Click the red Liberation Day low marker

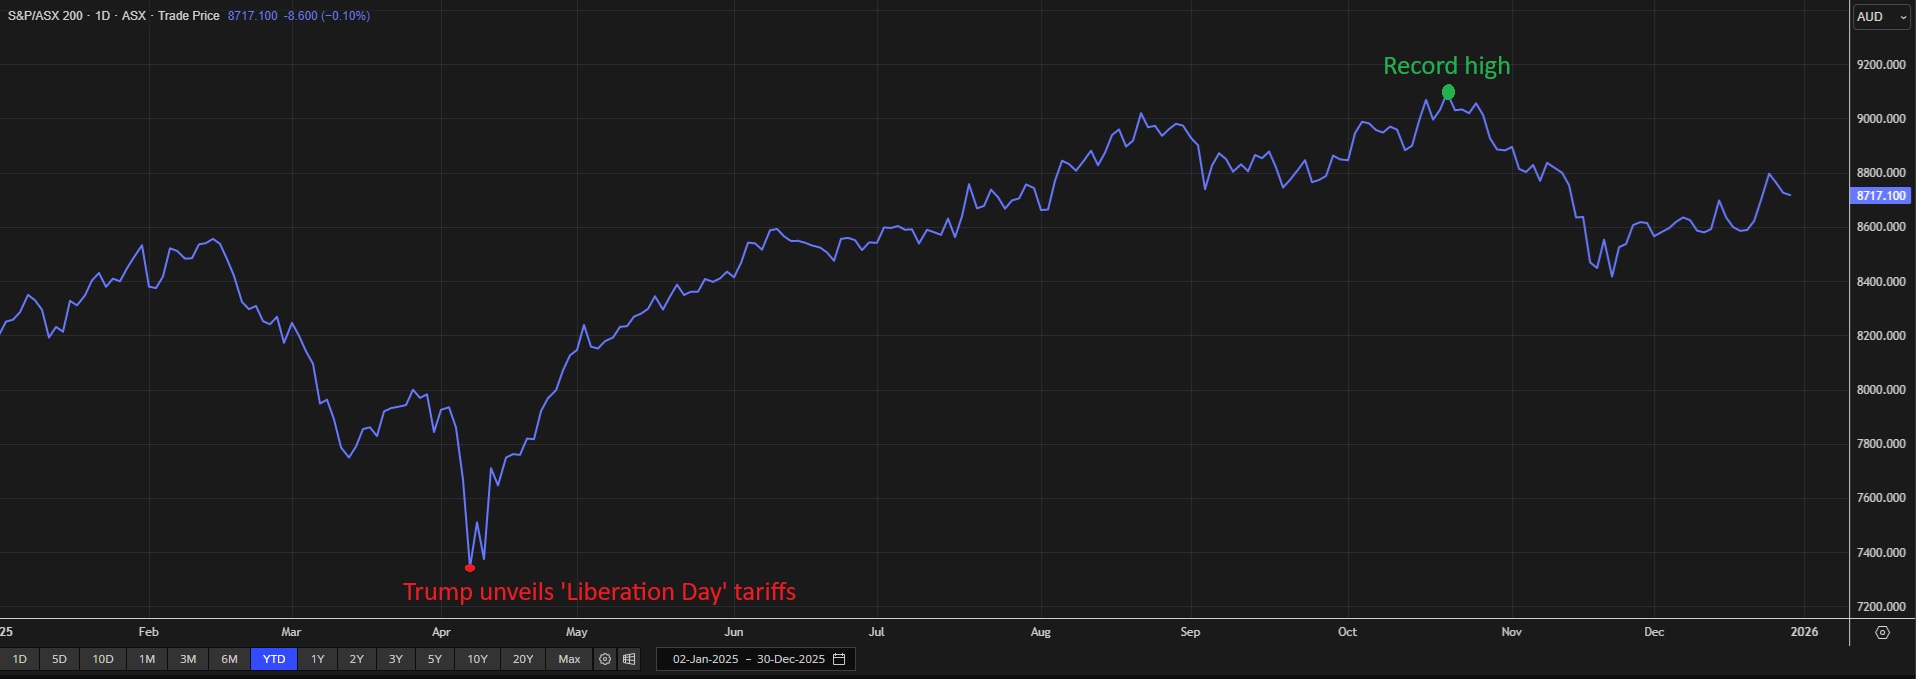[470, 568]
